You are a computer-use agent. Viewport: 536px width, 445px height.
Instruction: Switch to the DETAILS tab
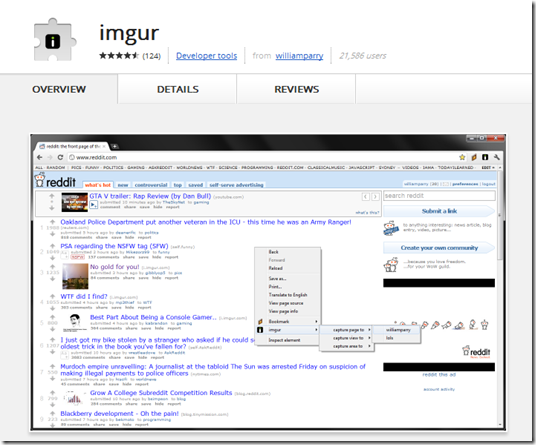pyautogui.click(x=177, y=89)
